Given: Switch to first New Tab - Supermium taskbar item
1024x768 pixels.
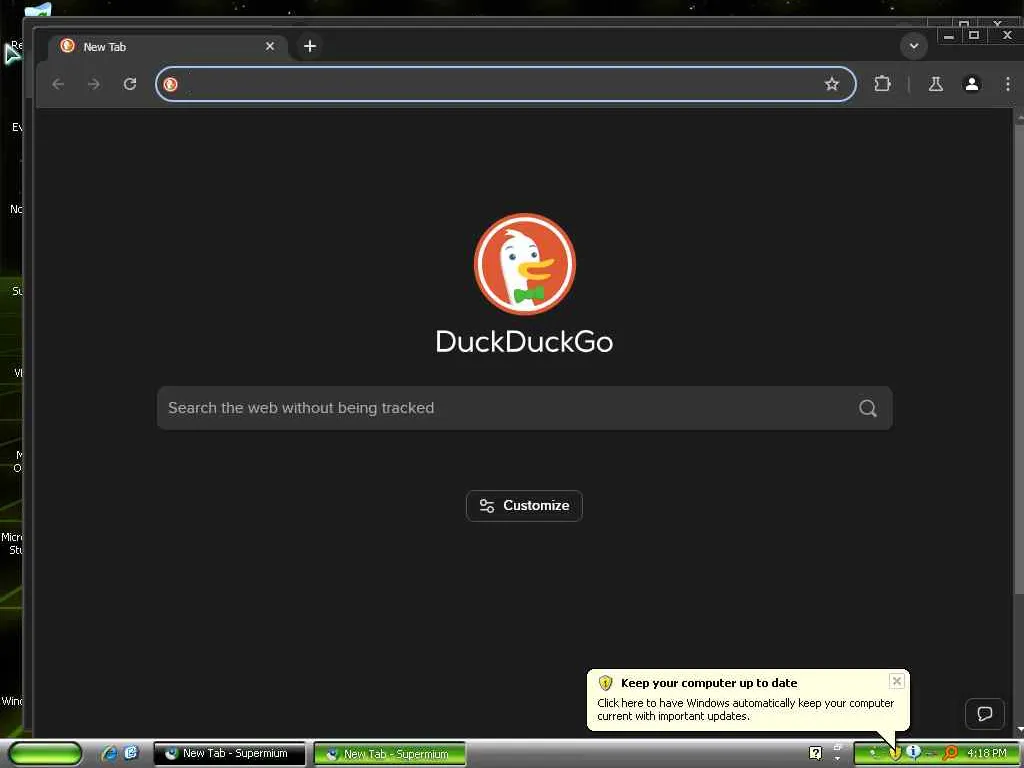Looking at the screenshot, I should point(229,754).
